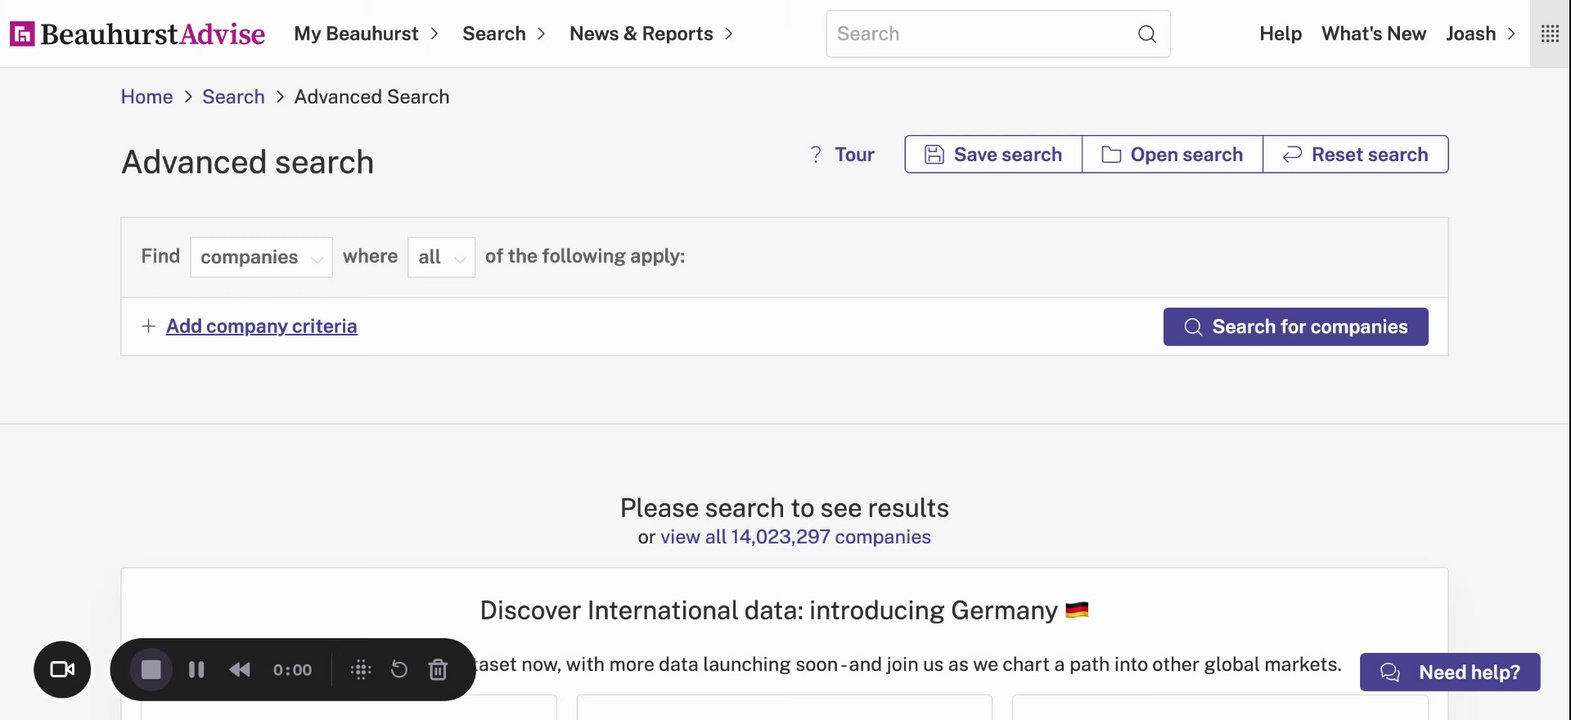Pause the screen recording
The height and width of the screenshot is (720, 1571).
click(197, 670)
